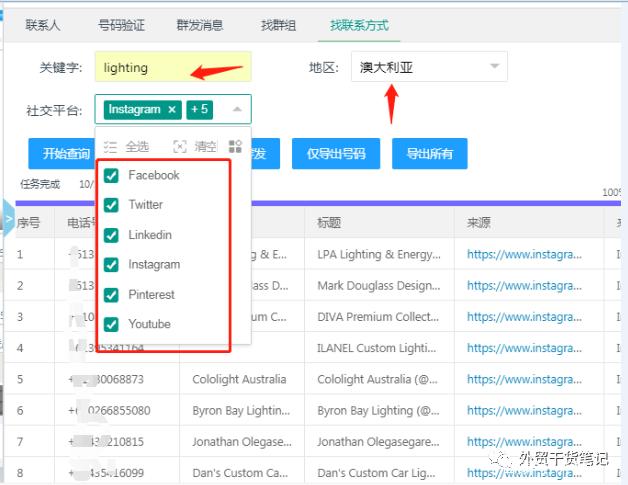
Task: Click the 序号 column header
Action: coord(28,222)
